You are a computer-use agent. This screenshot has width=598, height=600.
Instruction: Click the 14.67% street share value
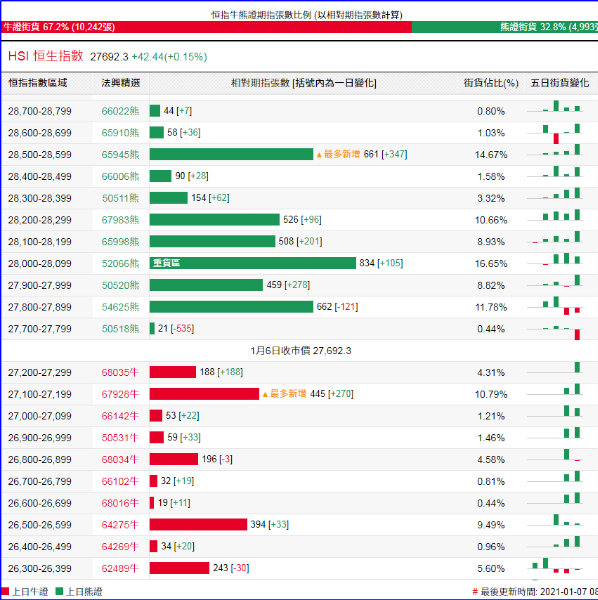click(x=491, y=155)
